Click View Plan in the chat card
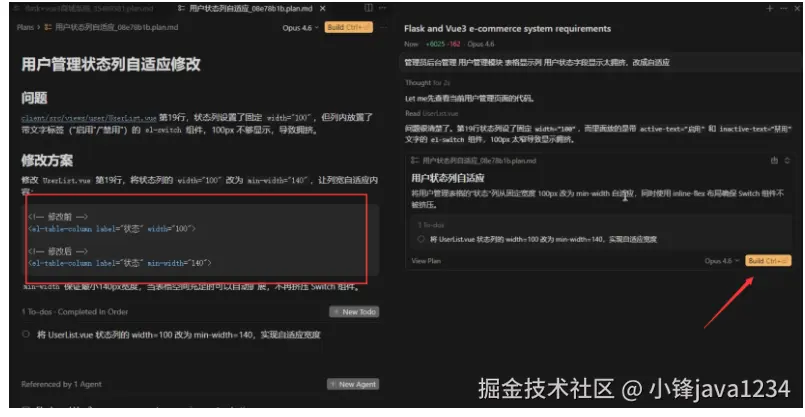 [x=426, y=261]
